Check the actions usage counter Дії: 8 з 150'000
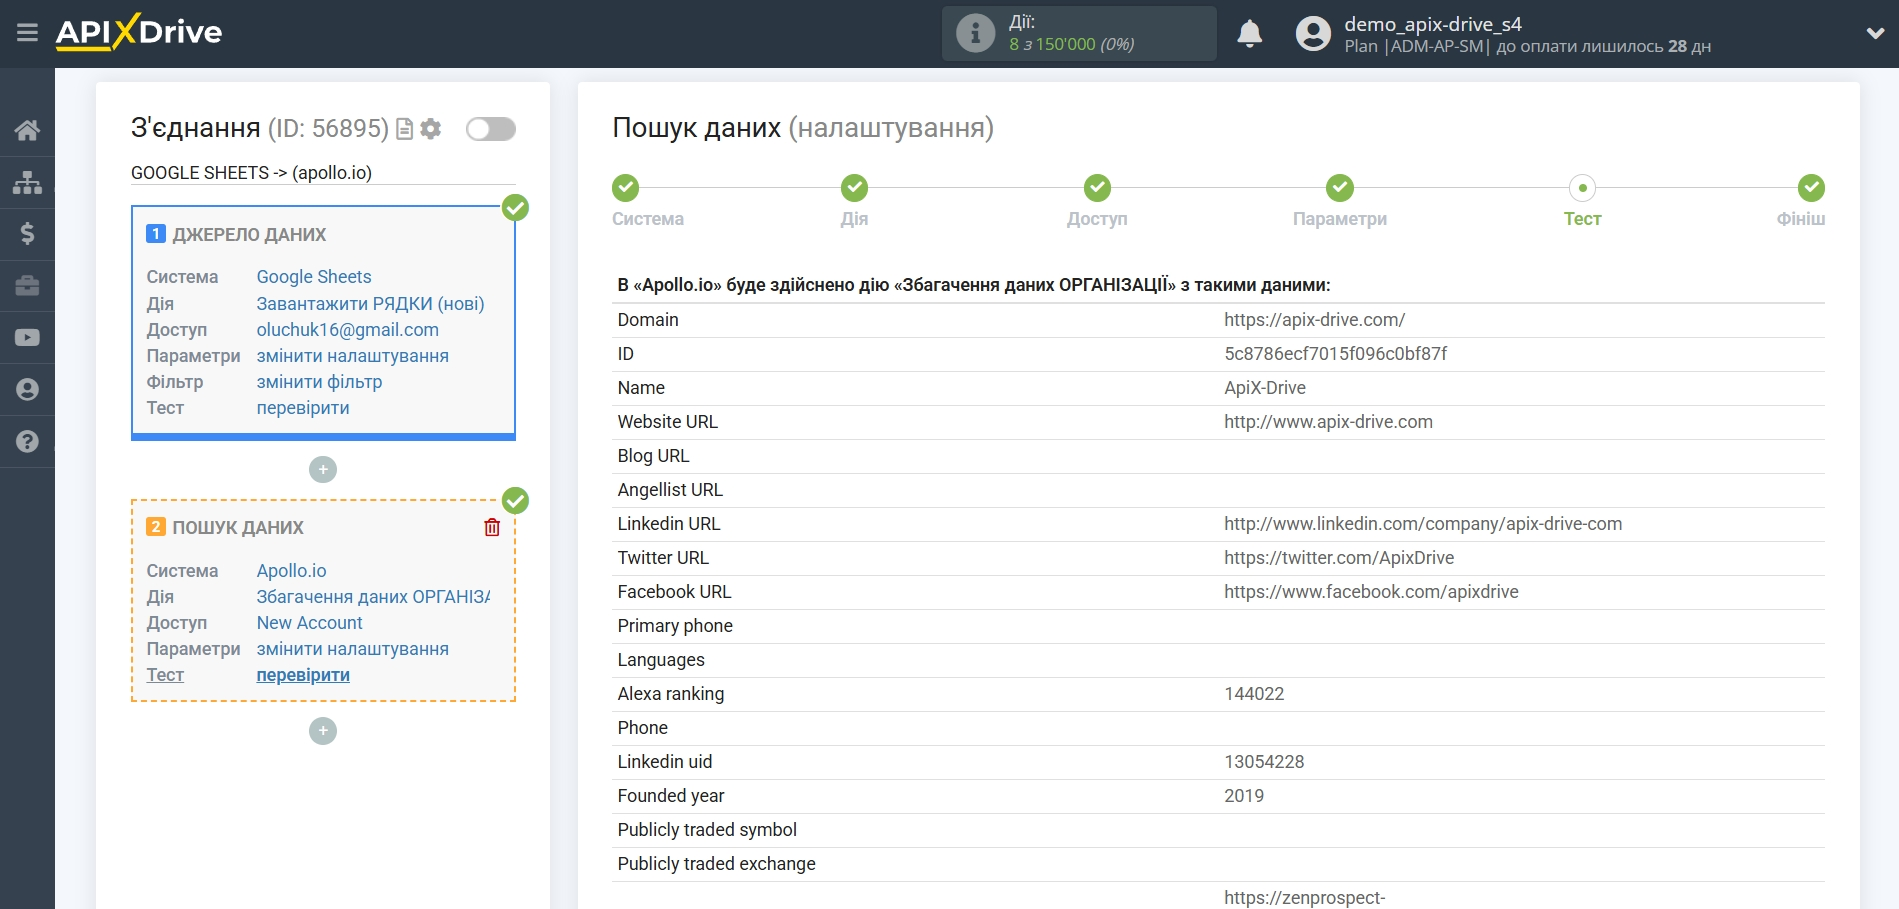1899x909 pixels. (1078, 33)
